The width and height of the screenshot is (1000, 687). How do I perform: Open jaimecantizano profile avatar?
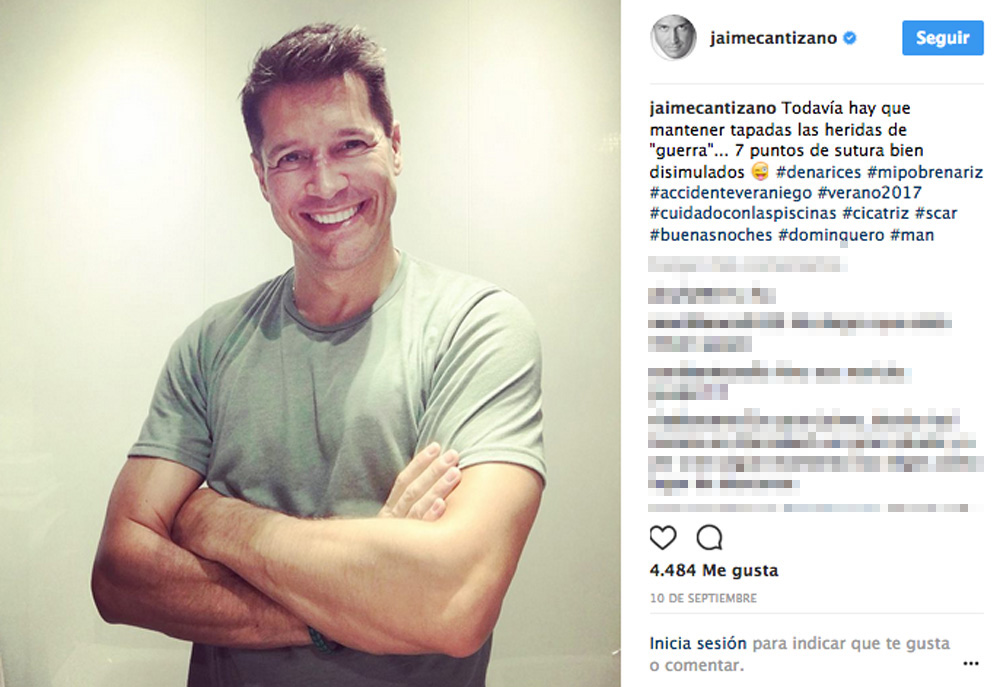coord(673,37)
